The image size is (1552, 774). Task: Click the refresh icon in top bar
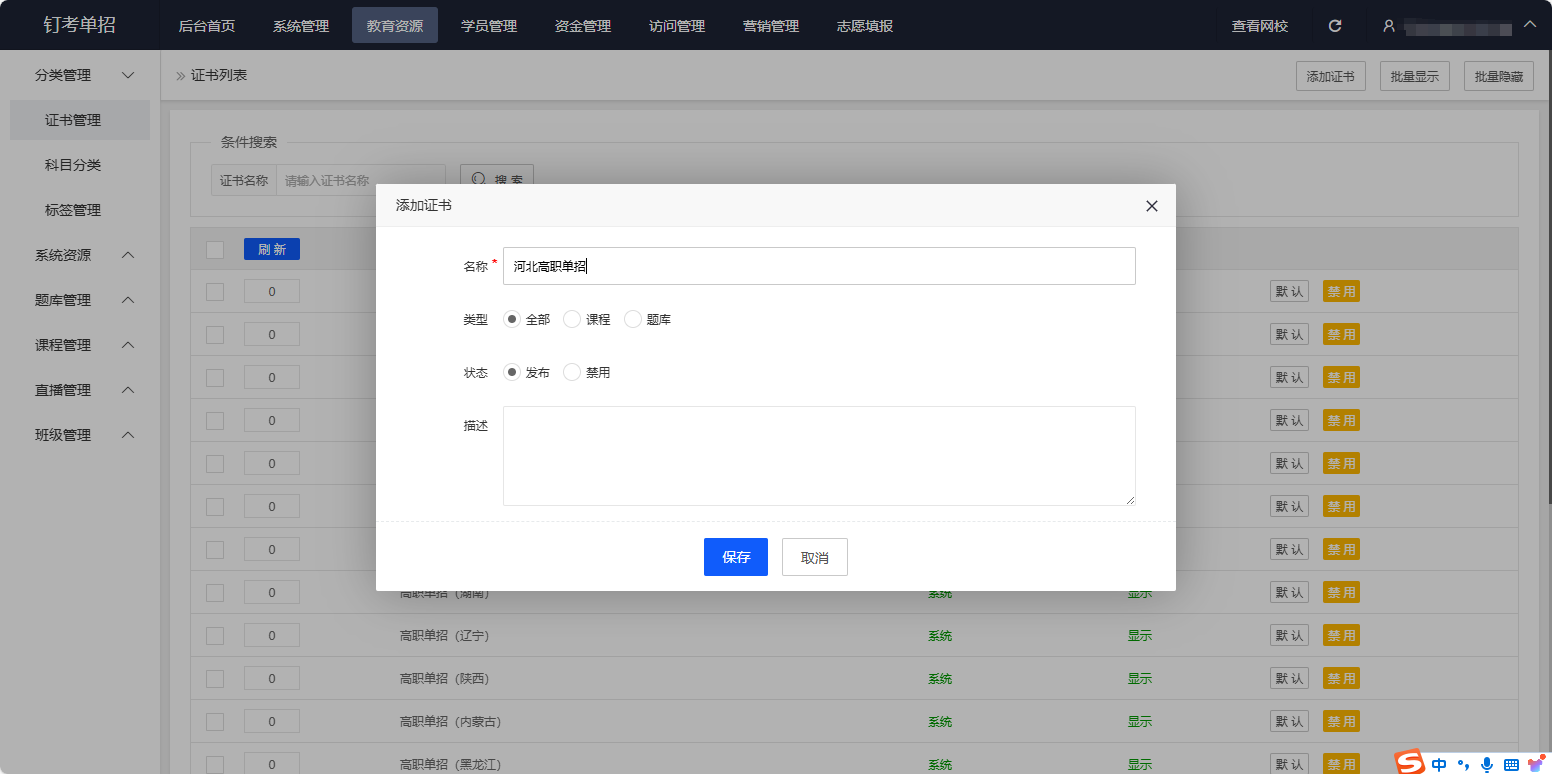[1335, 26]
